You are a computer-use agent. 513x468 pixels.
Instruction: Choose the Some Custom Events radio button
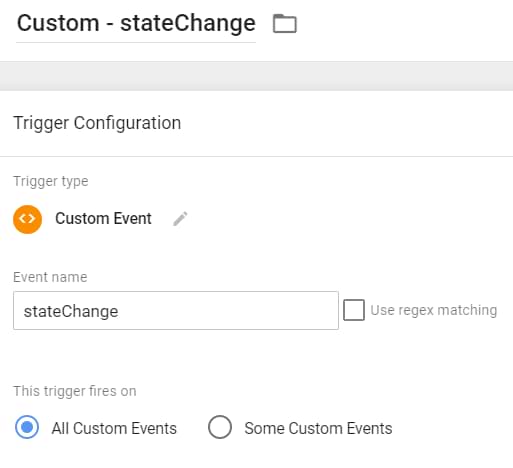(220, 427)
